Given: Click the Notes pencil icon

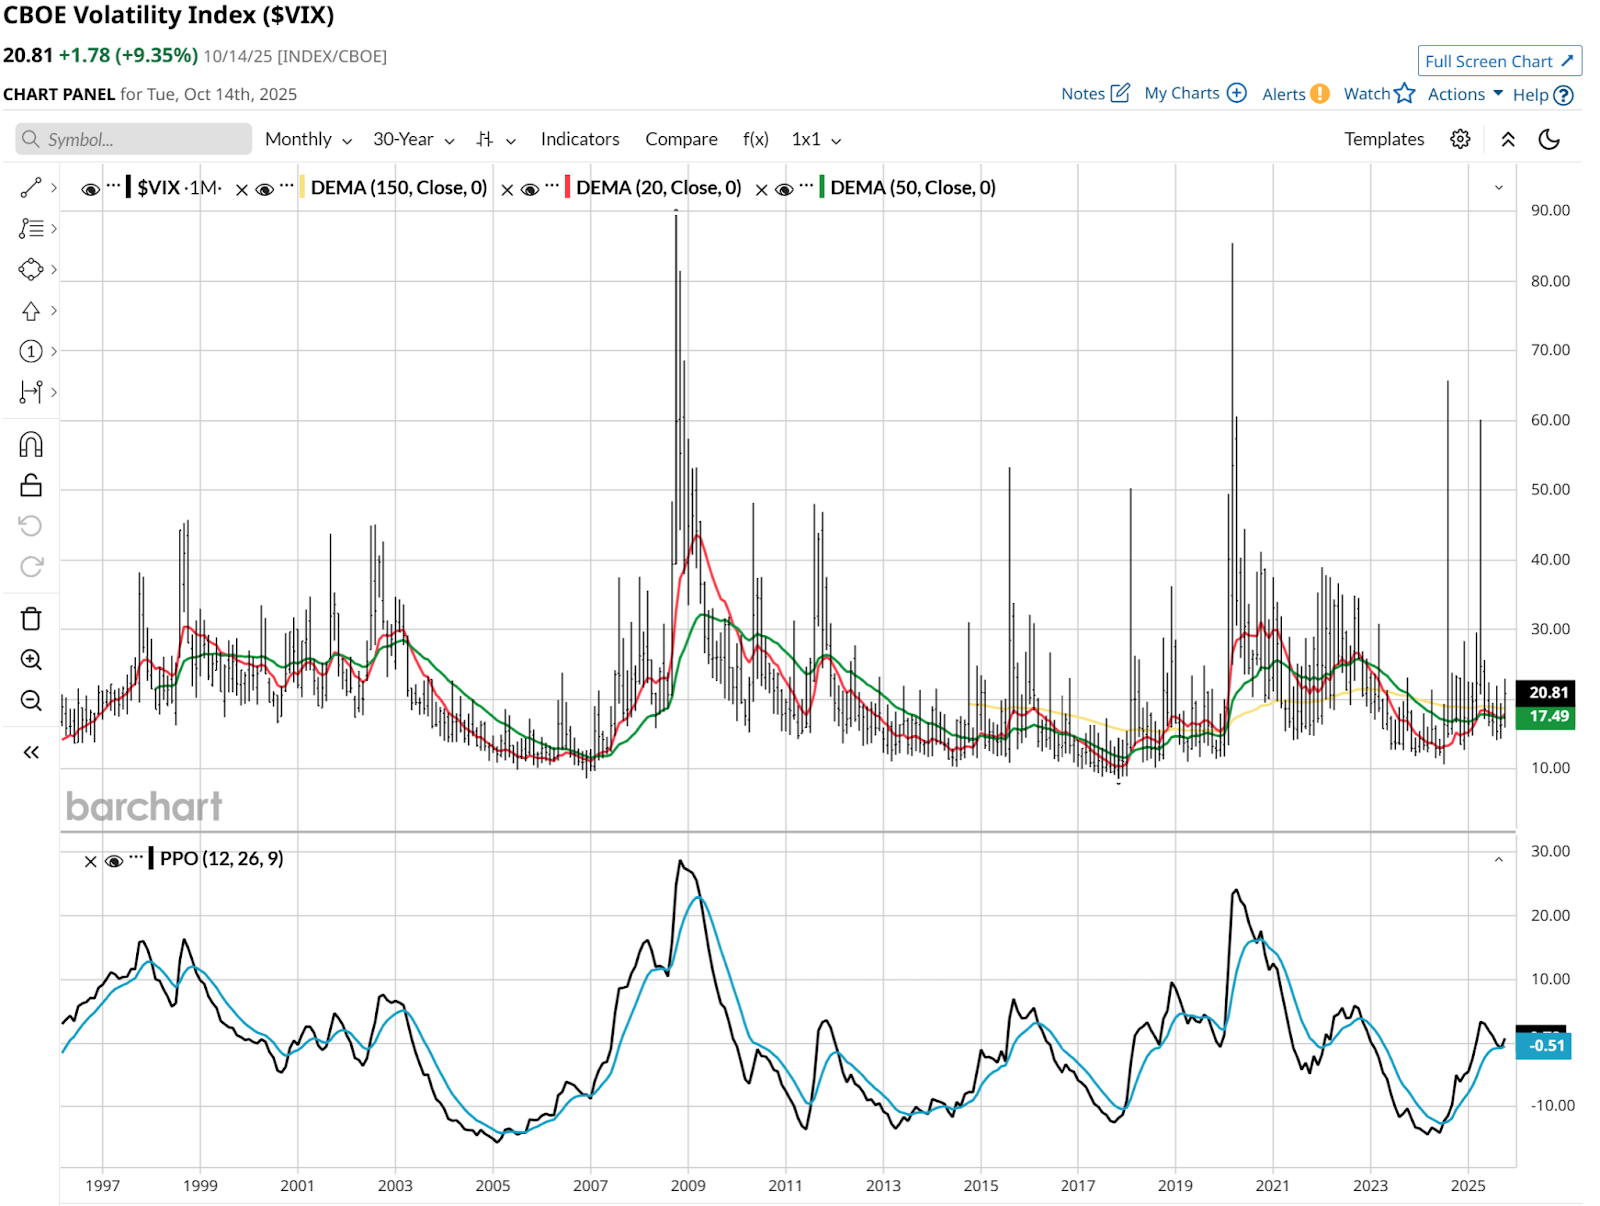Looking at the screenshot, I should (x=1121, y=93).
